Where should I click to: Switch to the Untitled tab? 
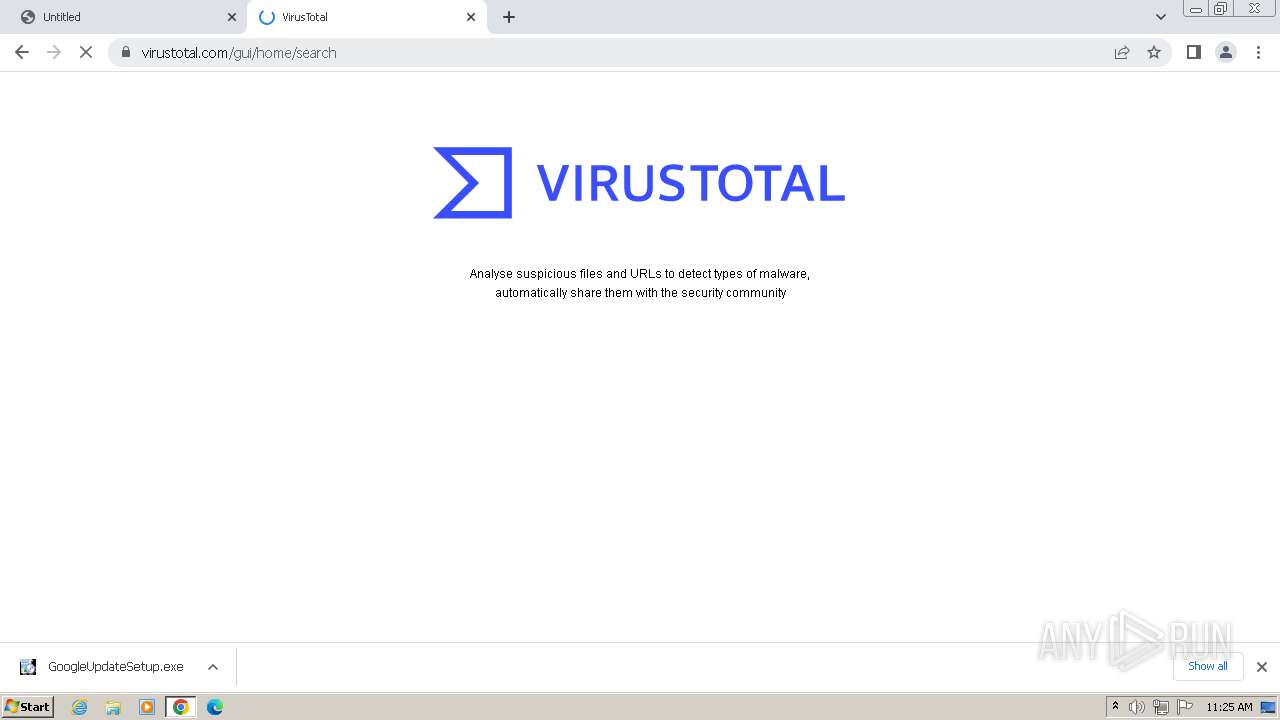click(125, 17)
